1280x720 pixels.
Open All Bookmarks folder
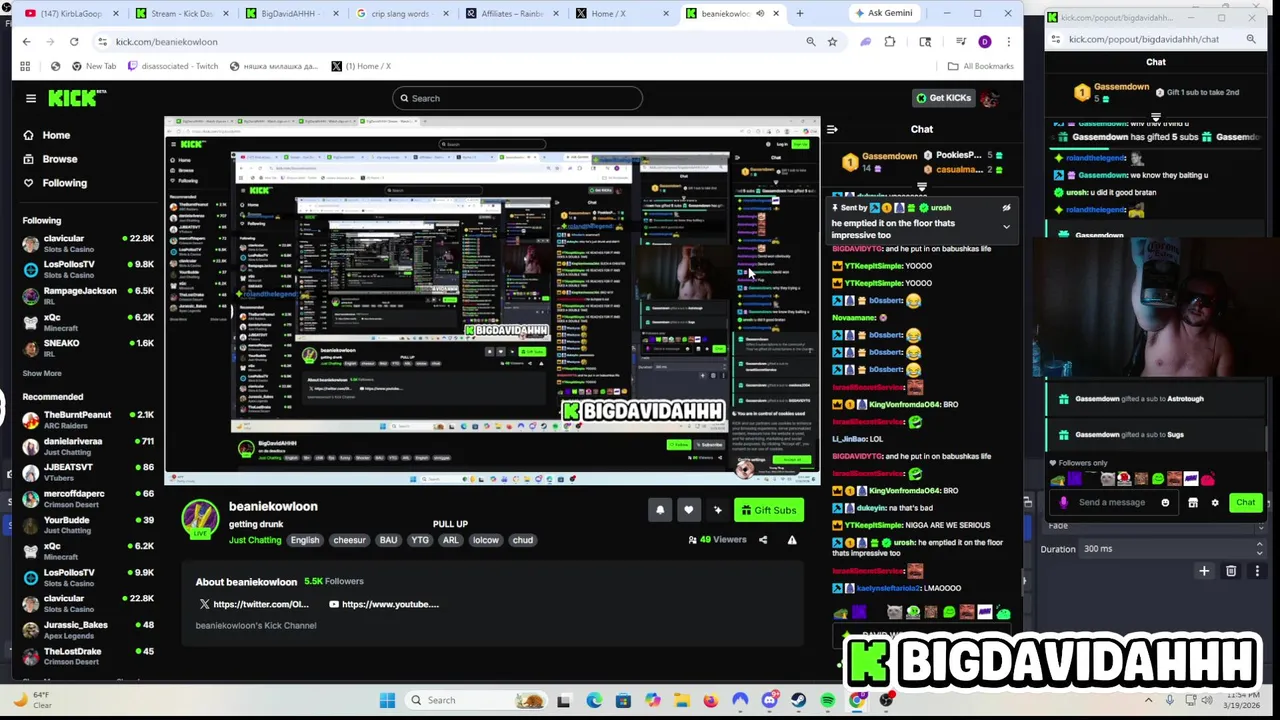[x=981, y=66]
